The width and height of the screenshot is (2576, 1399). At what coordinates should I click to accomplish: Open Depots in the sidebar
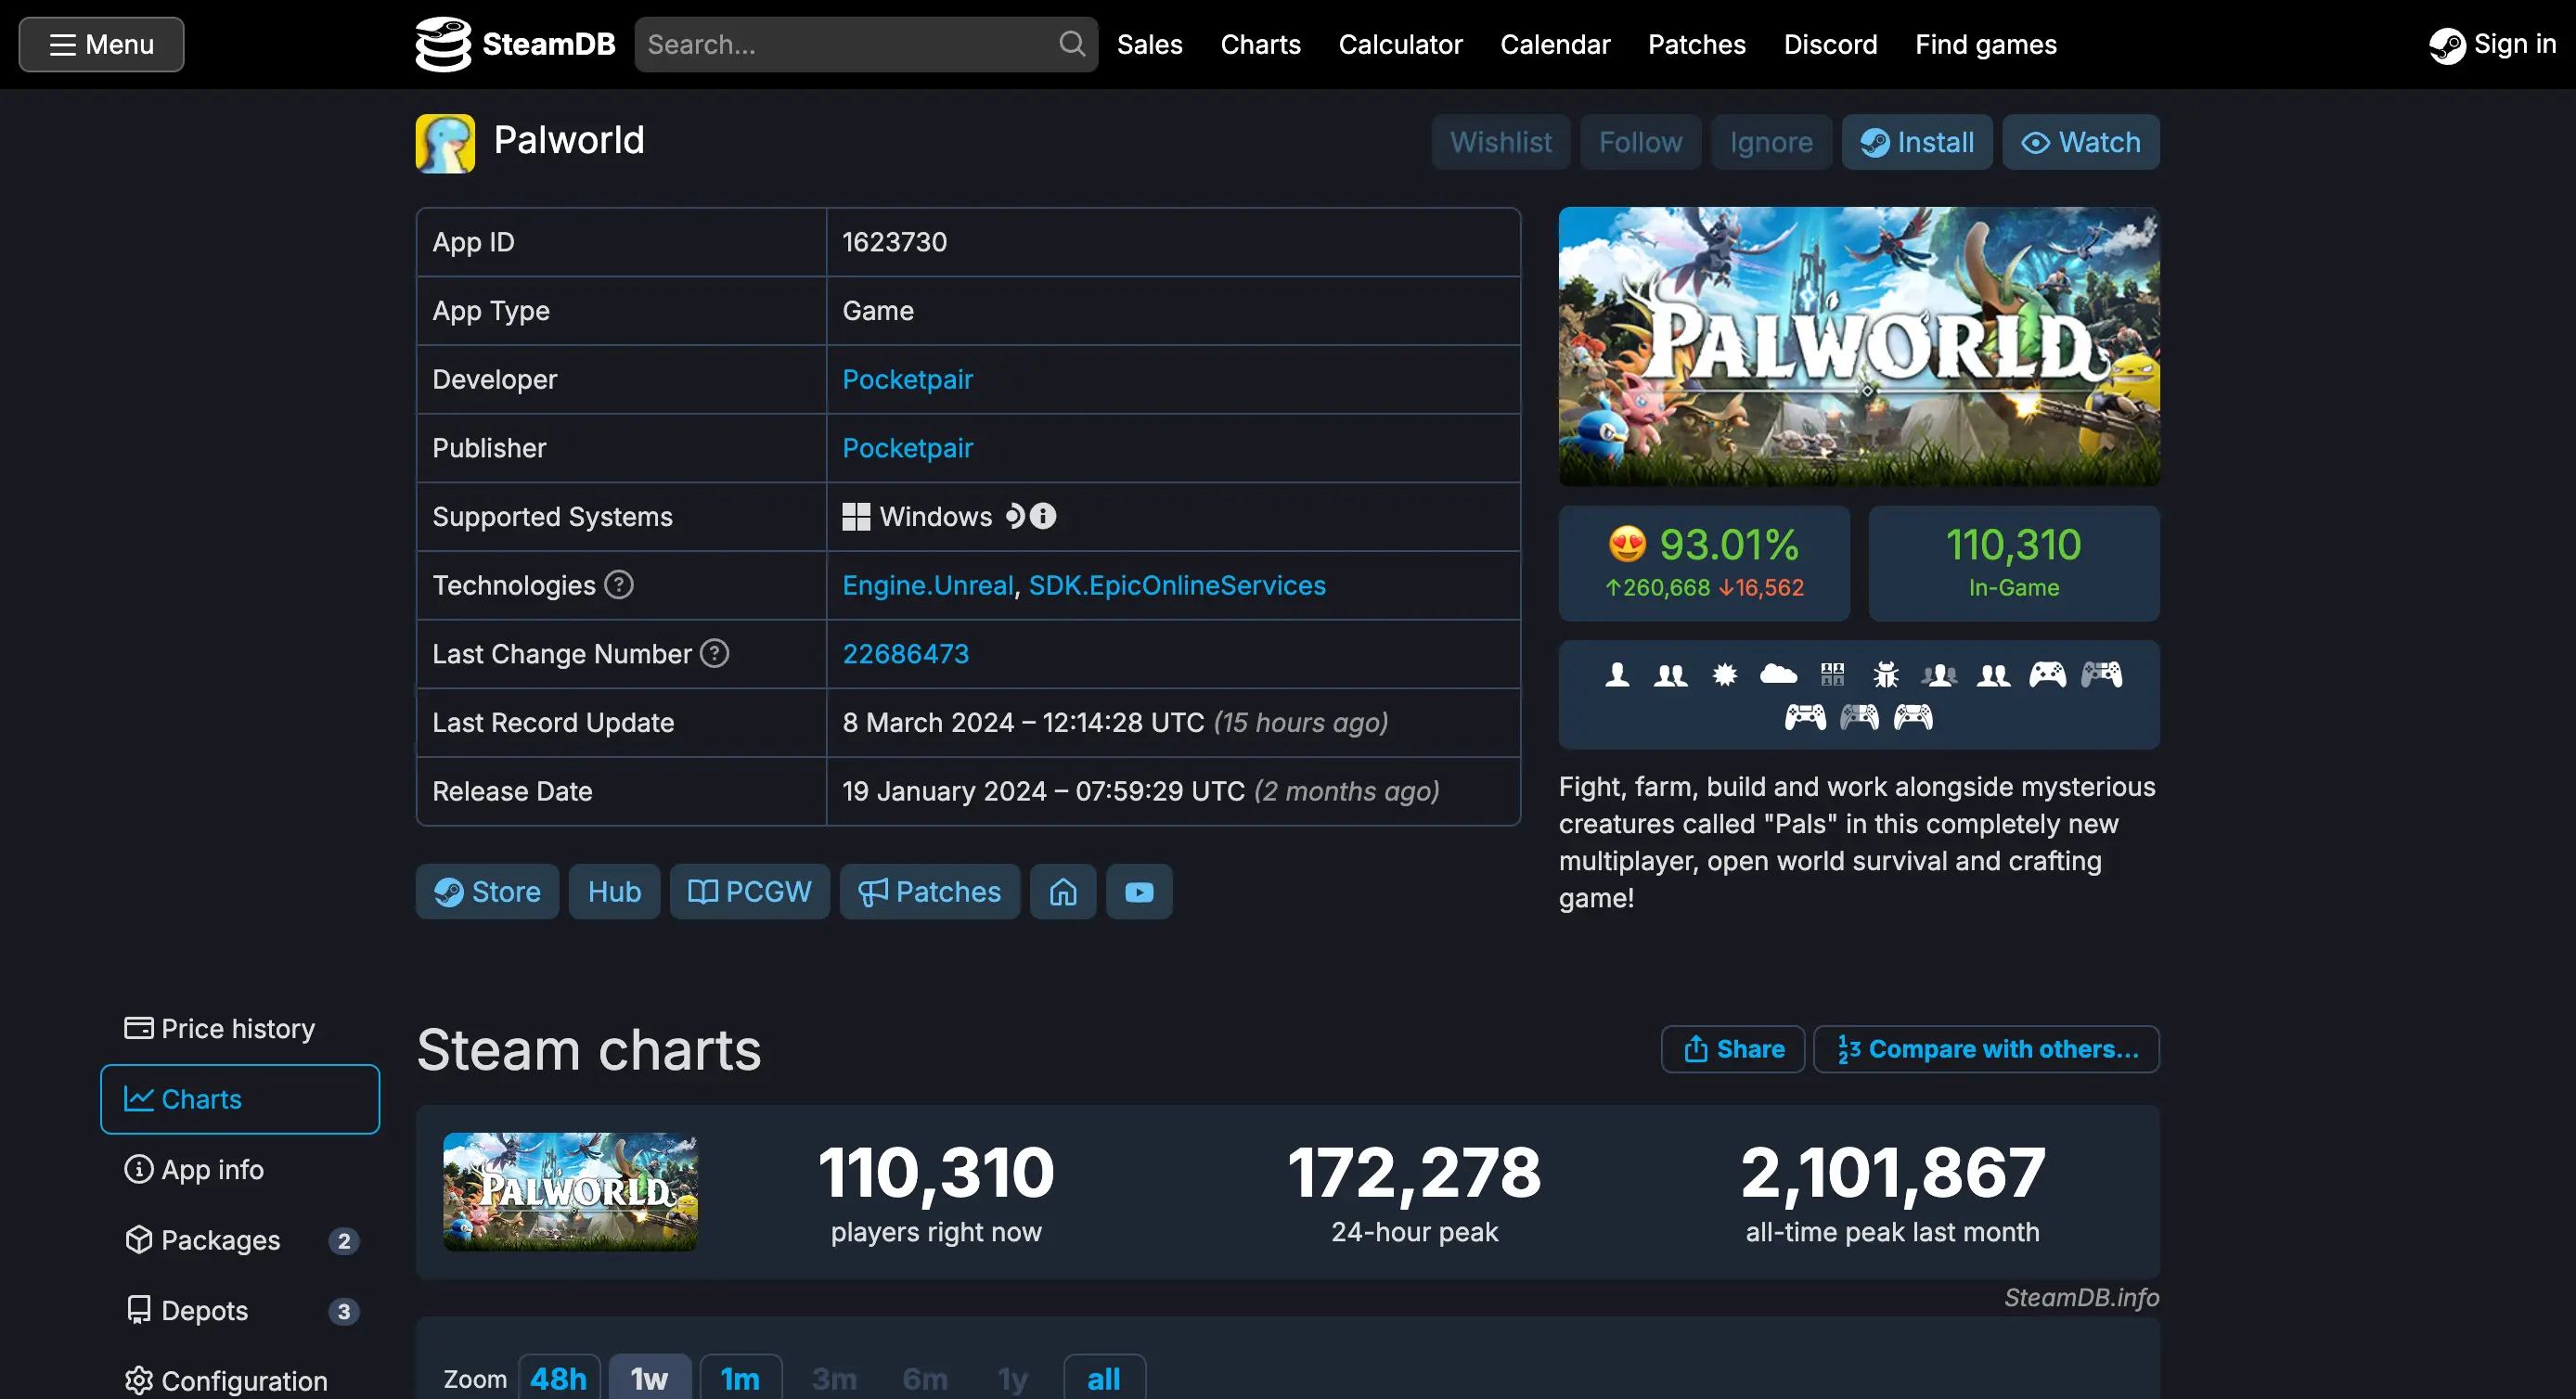pyautogui.click(x=240, y=1310)
